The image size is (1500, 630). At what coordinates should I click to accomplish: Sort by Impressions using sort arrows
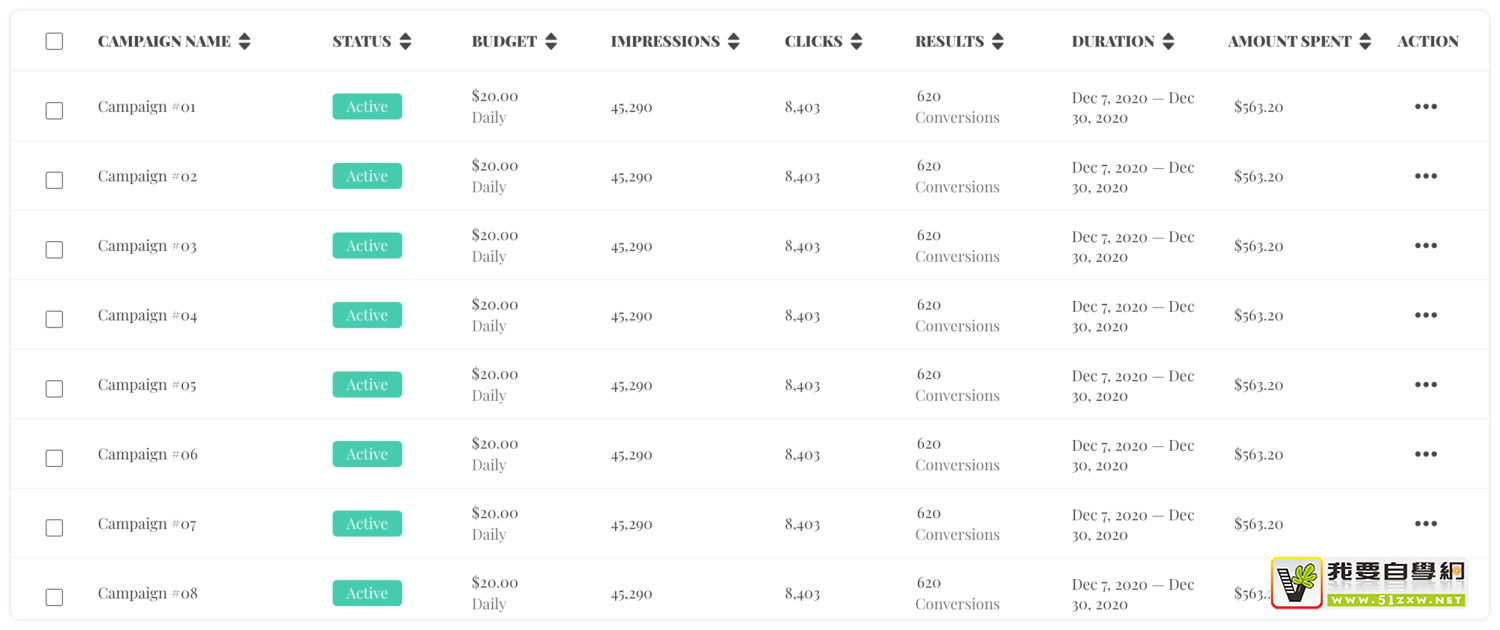click(734, 42)
